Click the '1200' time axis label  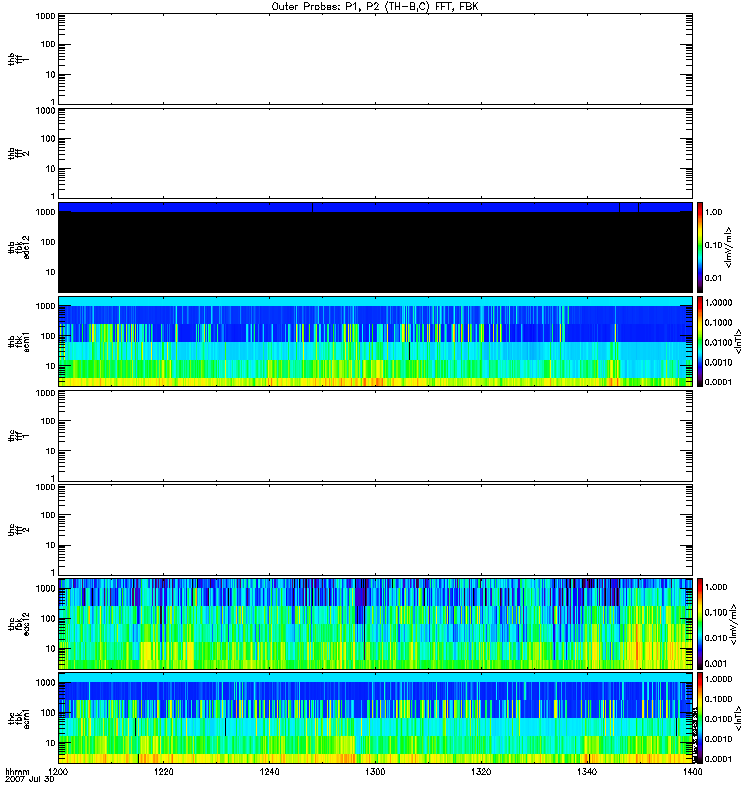(58, 772)
